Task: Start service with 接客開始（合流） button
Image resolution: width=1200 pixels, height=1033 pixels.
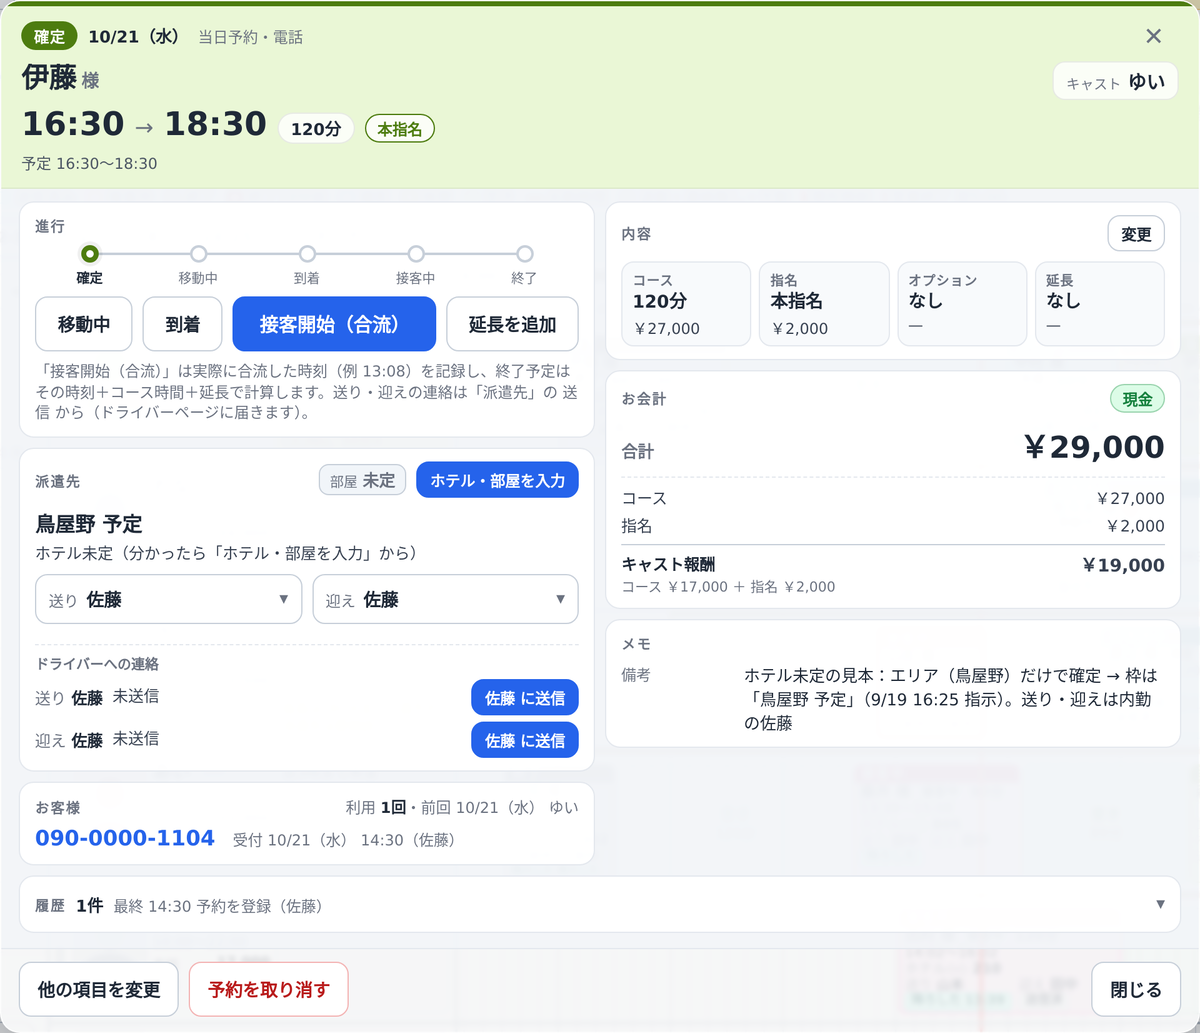Action: point(334,324)
